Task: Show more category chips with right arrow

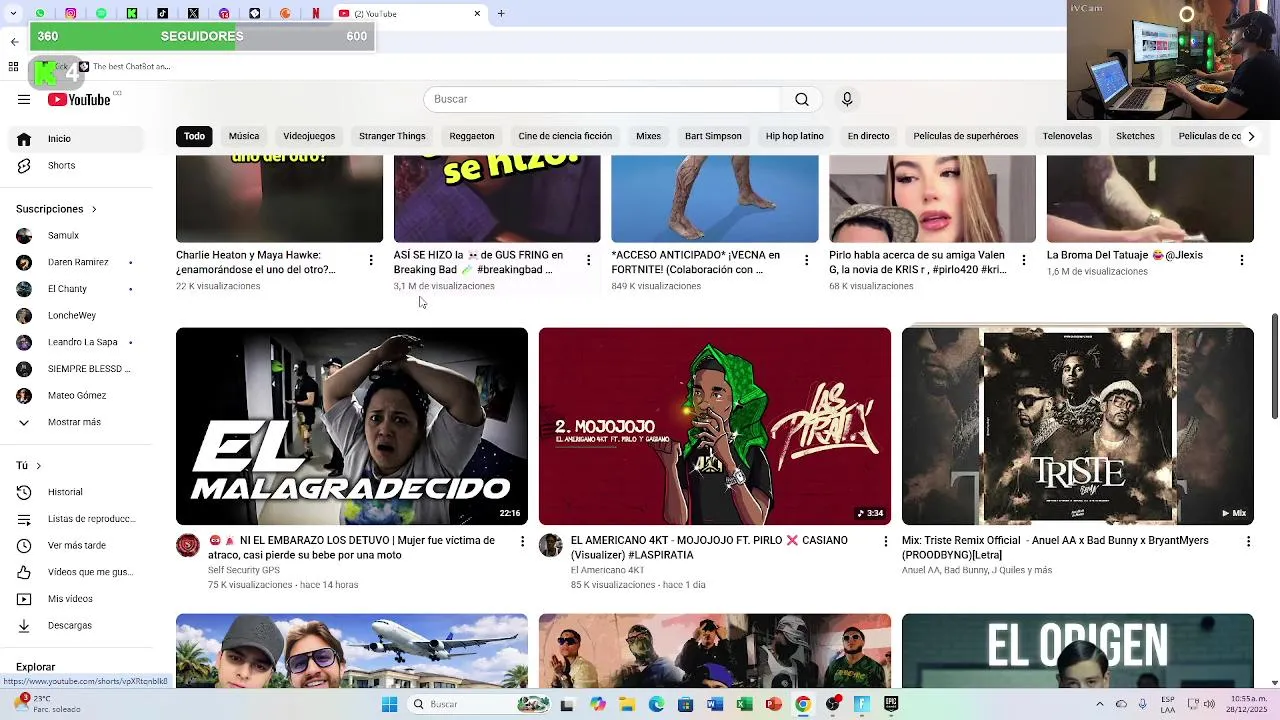Action: [x=1251, y=136]
